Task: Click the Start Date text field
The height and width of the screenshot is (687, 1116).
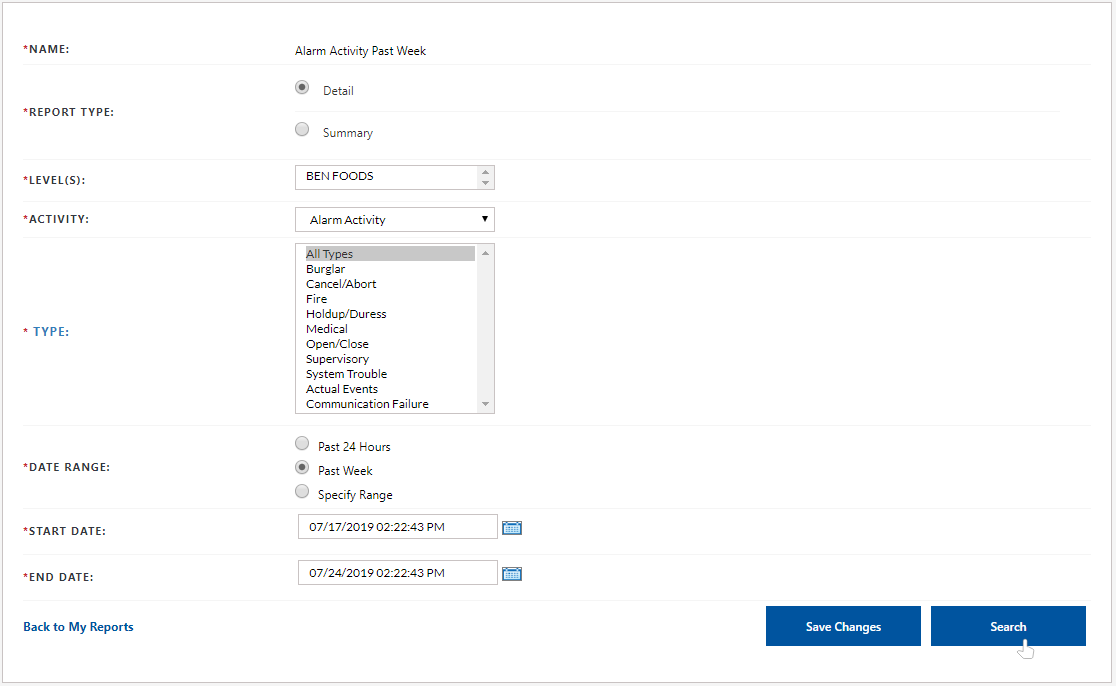Action: coord(397,527)
